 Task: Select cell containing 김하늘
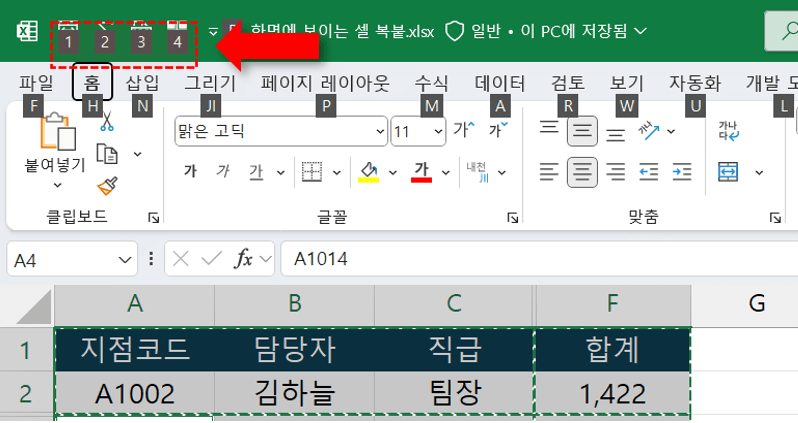295,393
